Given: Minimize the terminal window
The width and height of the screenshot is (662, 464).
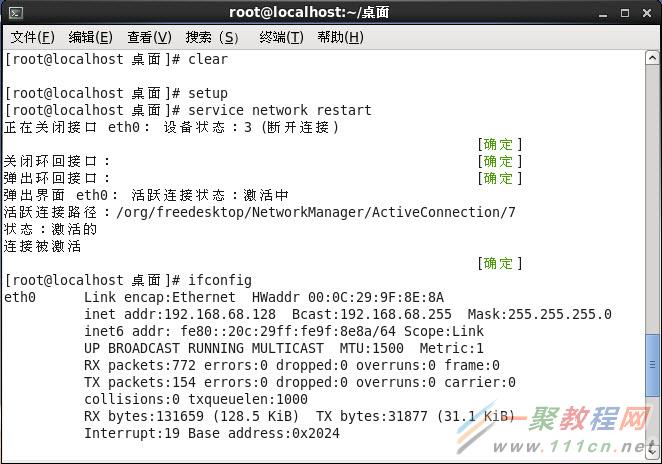Looking at the screenshot, I should (x=603, y=14).
